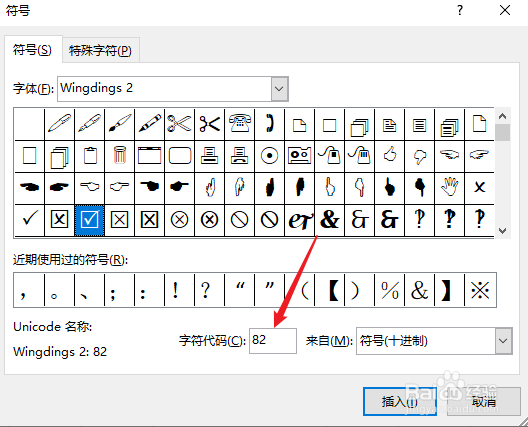528x427 pixels.
Task: Insert recent semicolon symbol
Action: click(120, 290)
